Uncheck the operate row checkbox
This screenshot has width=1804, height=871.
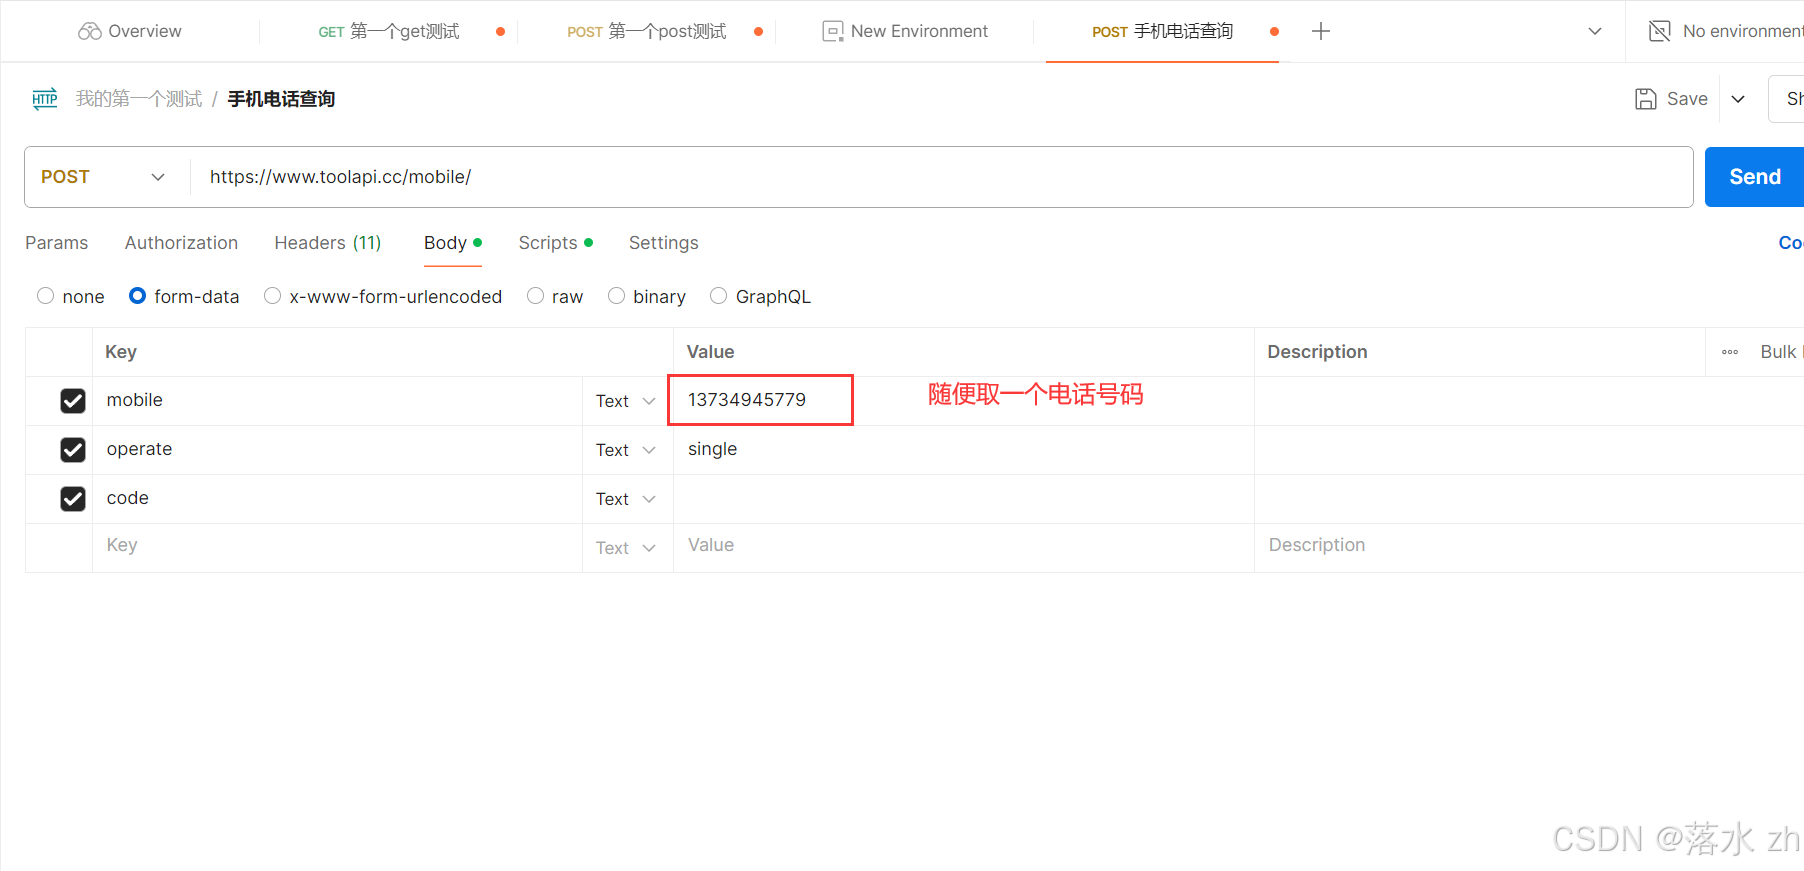[x=73, y=450]
